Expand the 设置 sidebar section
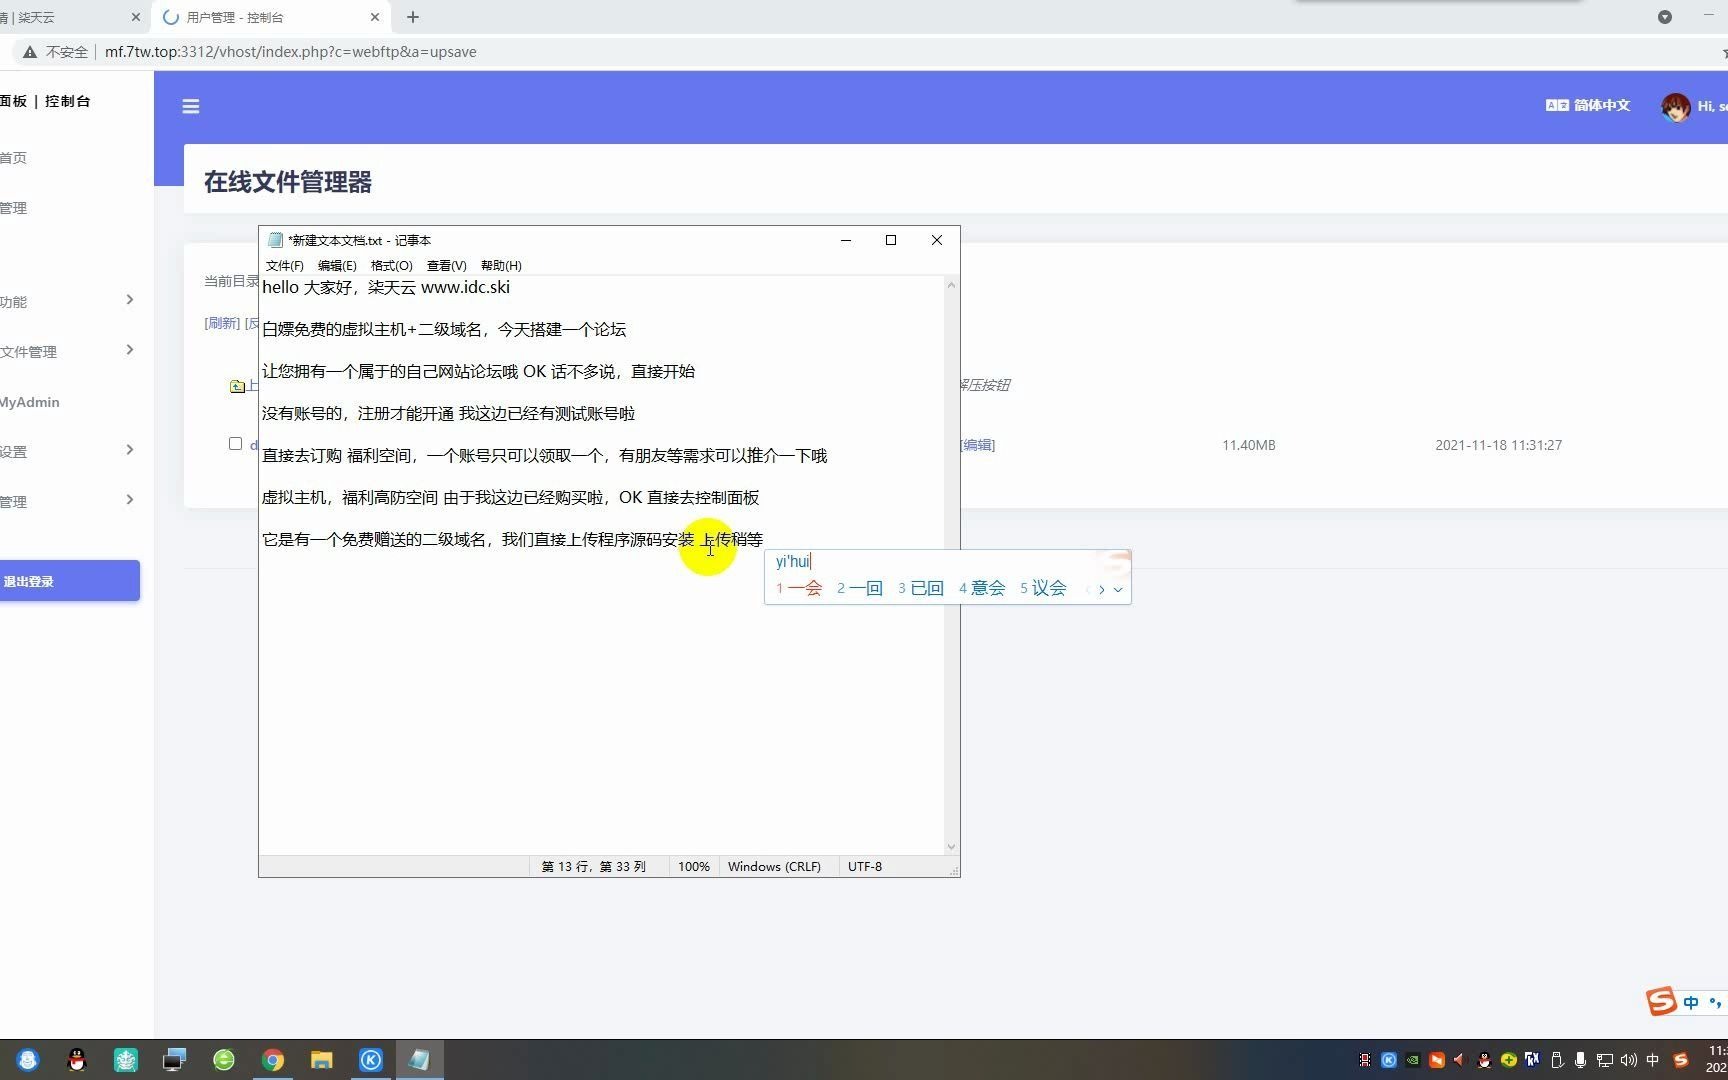The image size is (1728, 1080). (70, 450)
